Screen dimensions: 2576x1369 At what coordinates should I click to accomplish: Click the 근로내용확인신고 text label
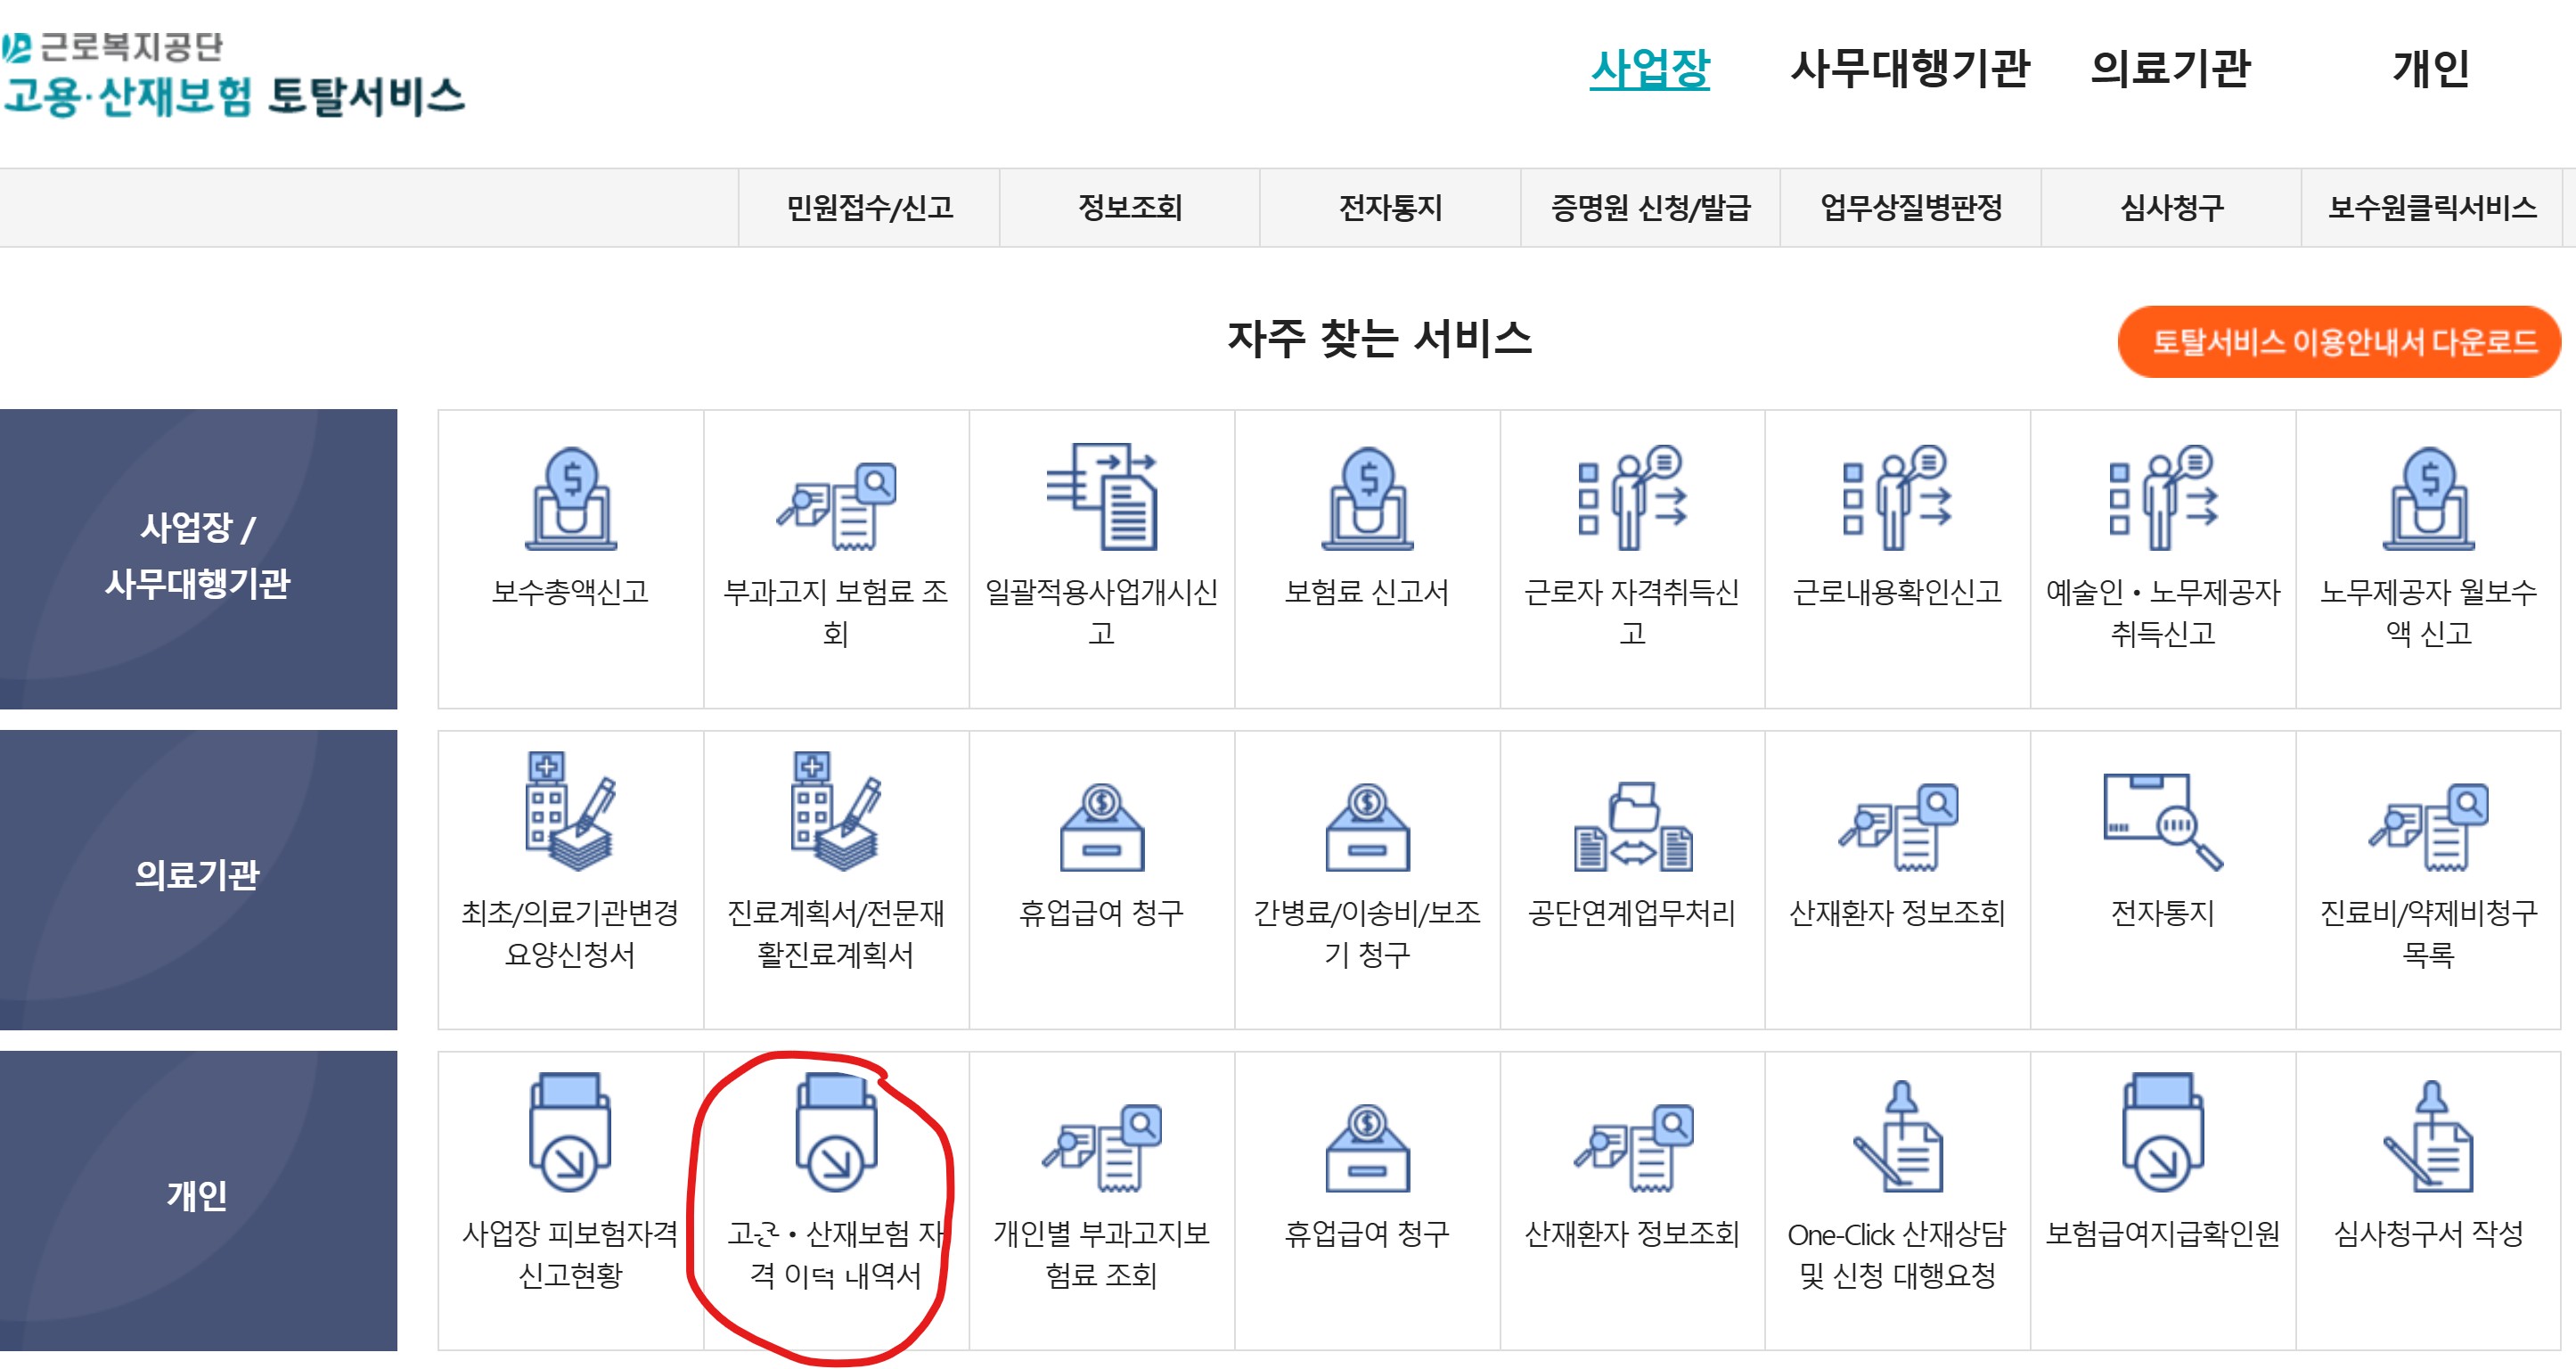tap(1897, 592)
